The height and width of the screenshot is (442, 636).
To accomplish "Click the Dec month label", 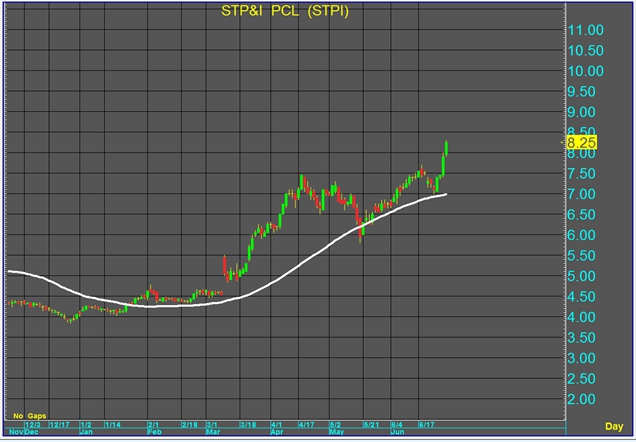I will (x=32, y=432).
